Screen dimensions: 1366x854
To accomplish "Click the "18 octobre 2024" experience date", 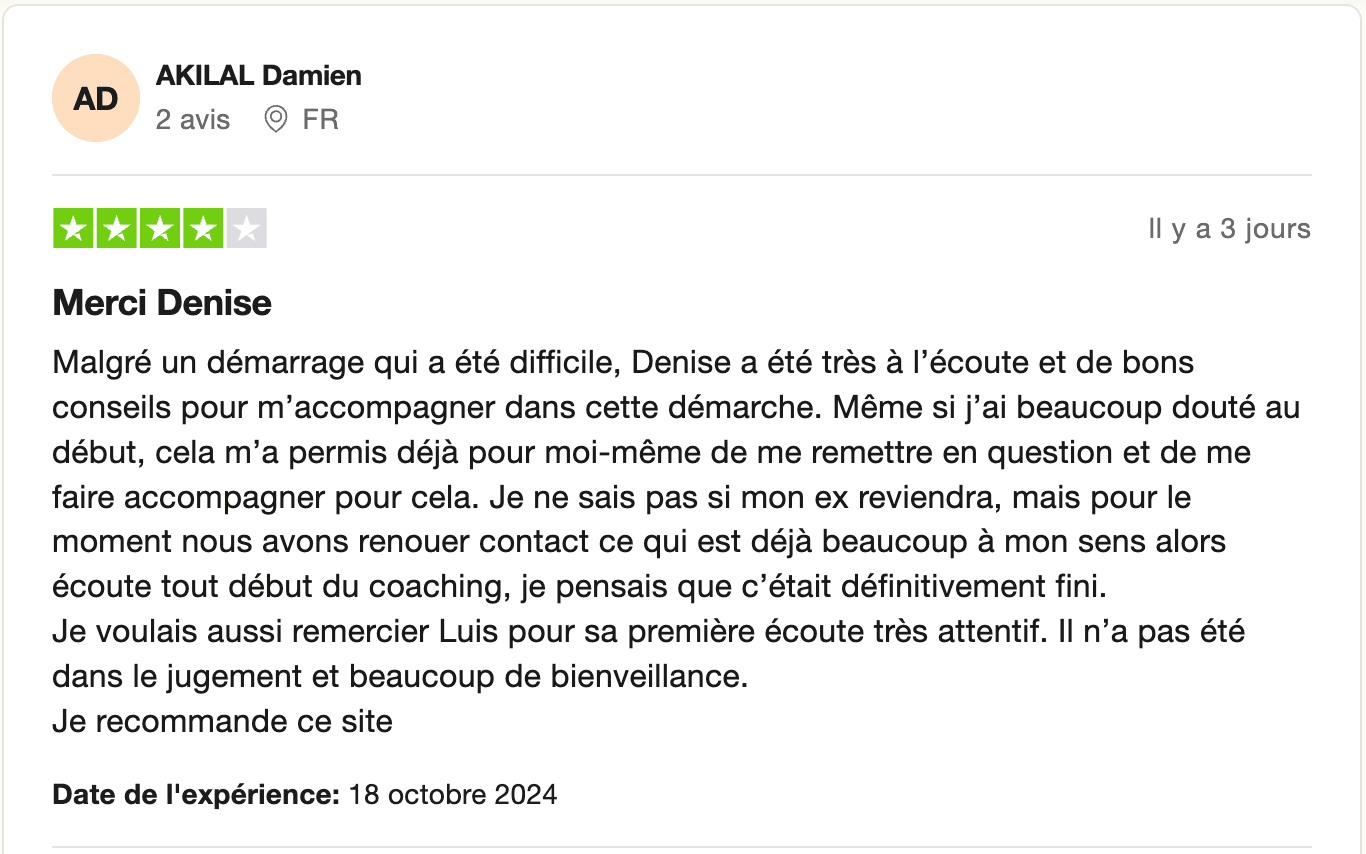I will point(453,796).
